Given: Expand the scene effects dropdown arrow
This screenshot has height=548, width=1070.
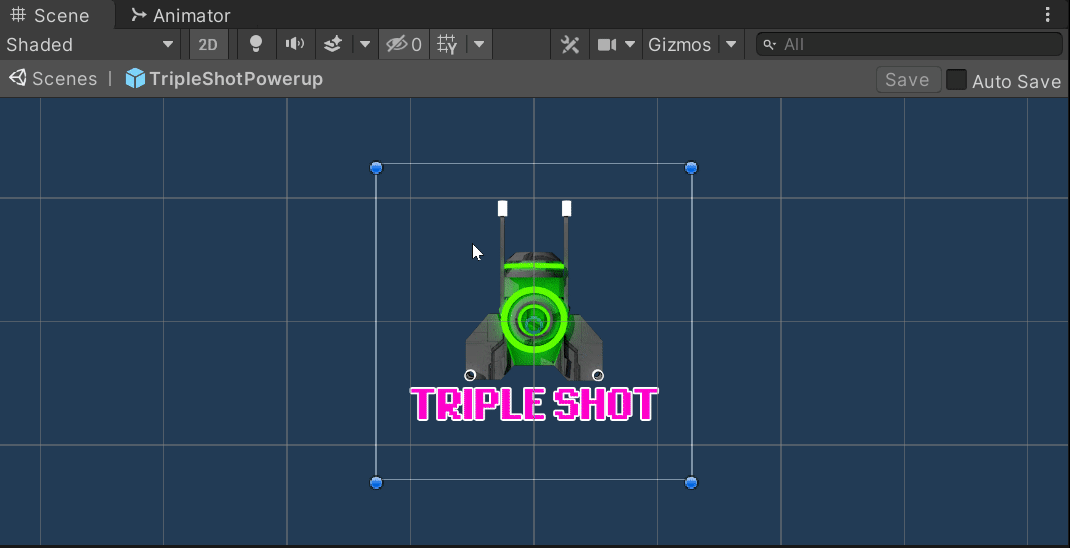Looking at the screenshot, I should (x=364, y=44).
